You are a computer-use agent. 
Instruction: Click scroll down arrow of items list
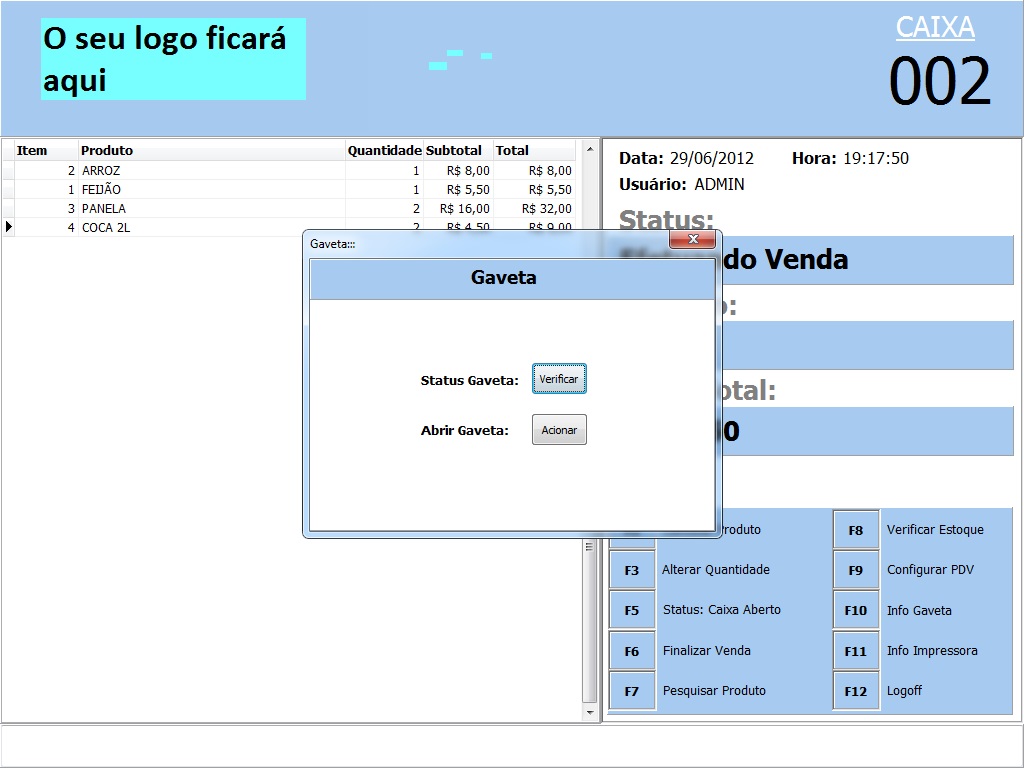[x=590, y=713]
